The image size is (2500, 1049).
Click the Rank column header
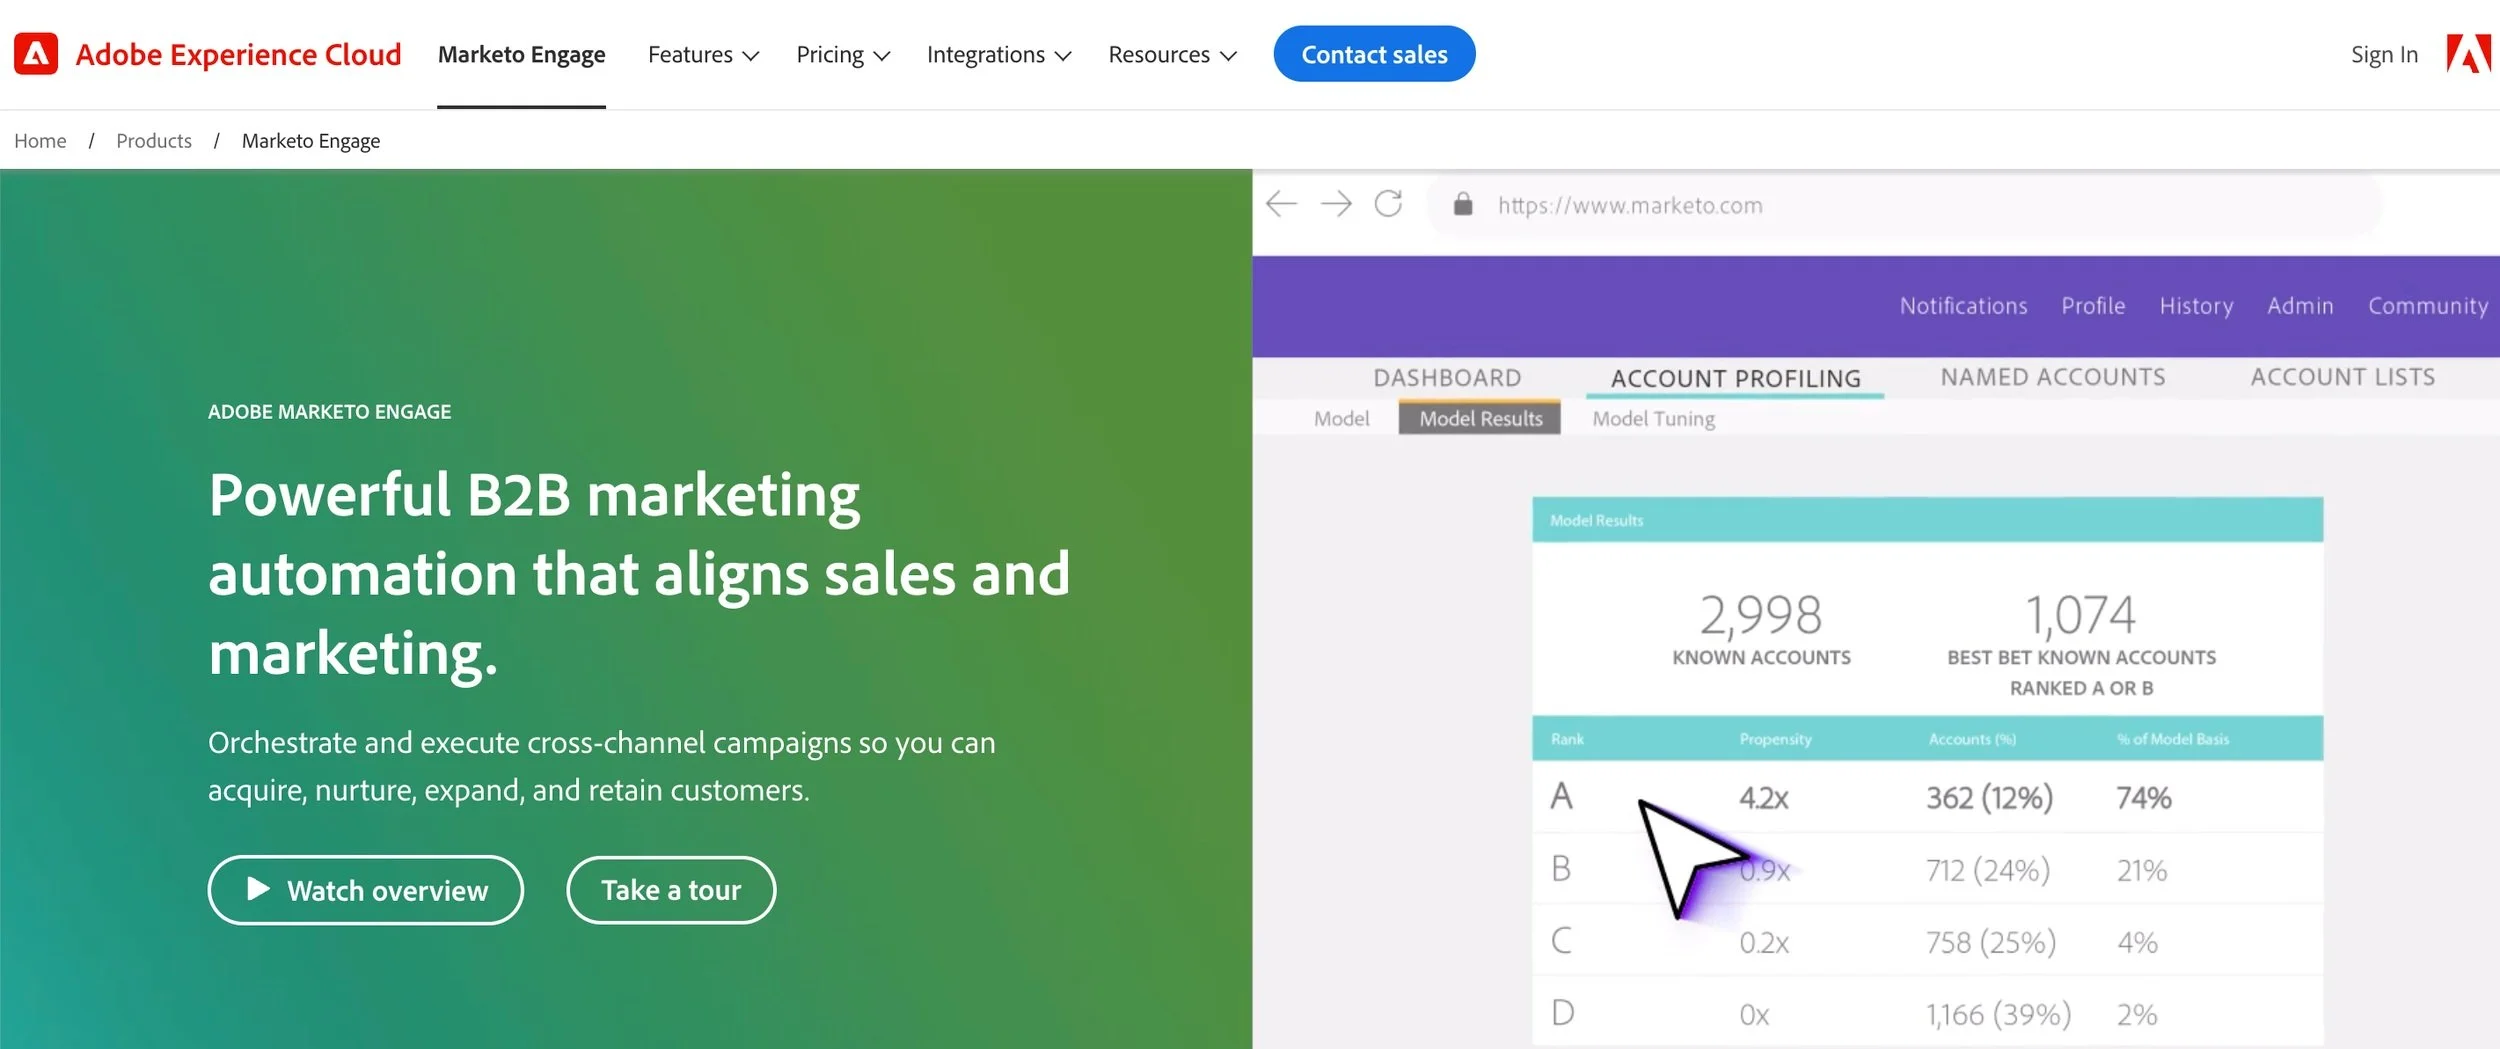(x=1567, y=739)
